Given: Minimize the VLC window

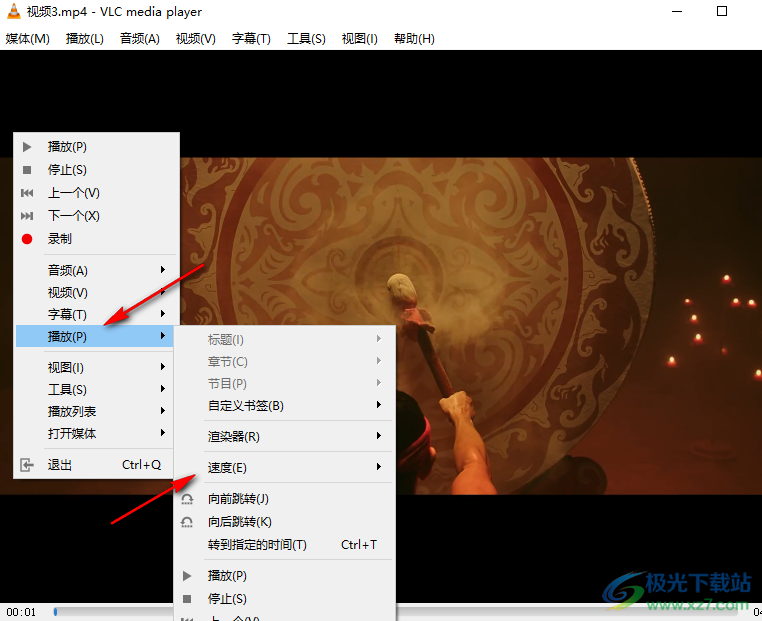Looking at the screenshot, I should point(677,11).
